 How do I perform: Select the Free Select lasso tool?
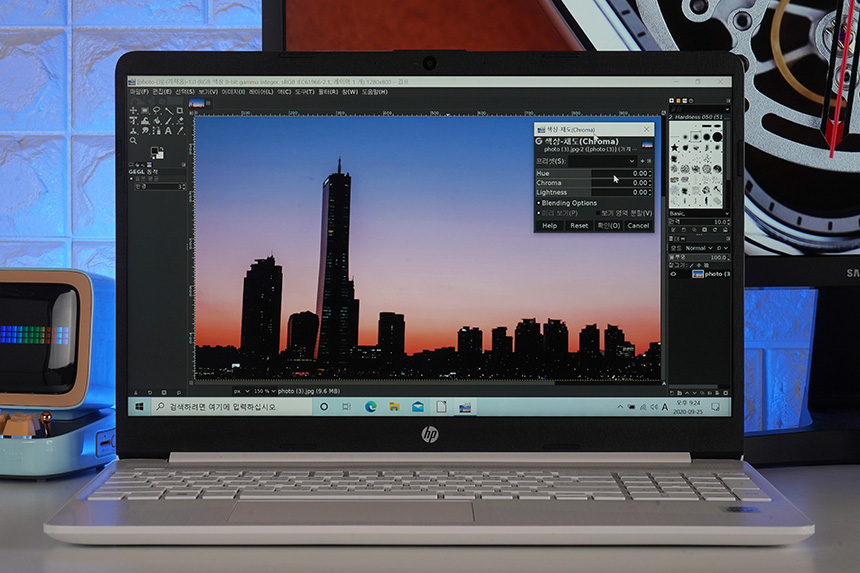click(157, 110)
